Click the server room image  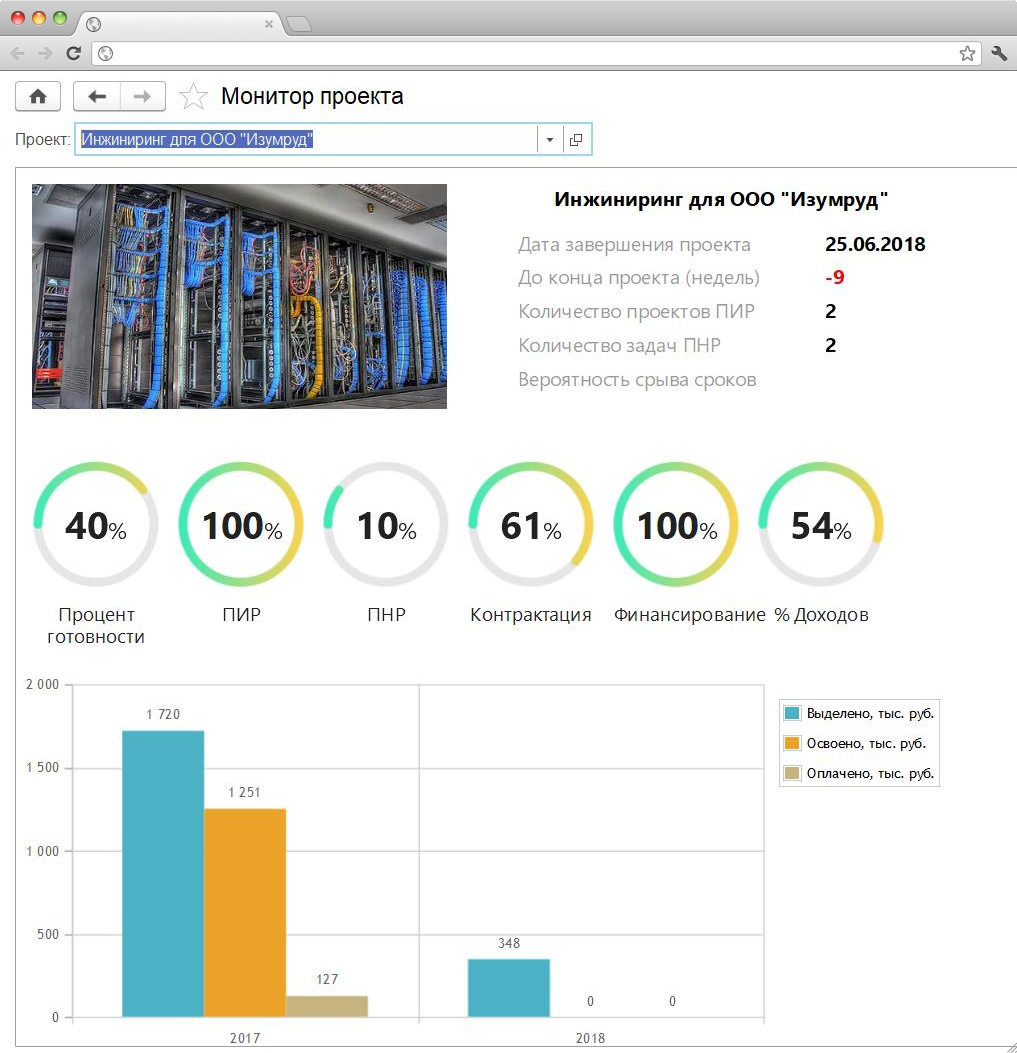pos(239,296)
